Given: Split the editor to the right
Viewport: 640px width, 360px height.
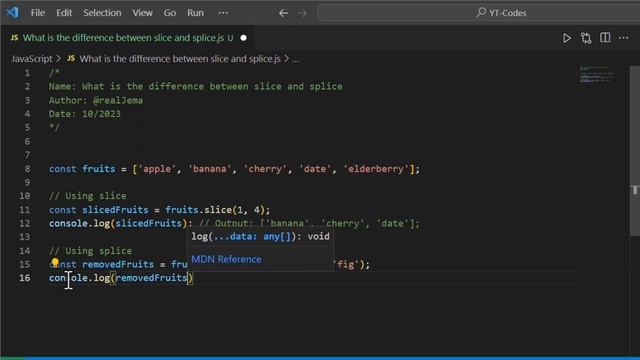Looking at the screenshot, I should tap(605, 38).
